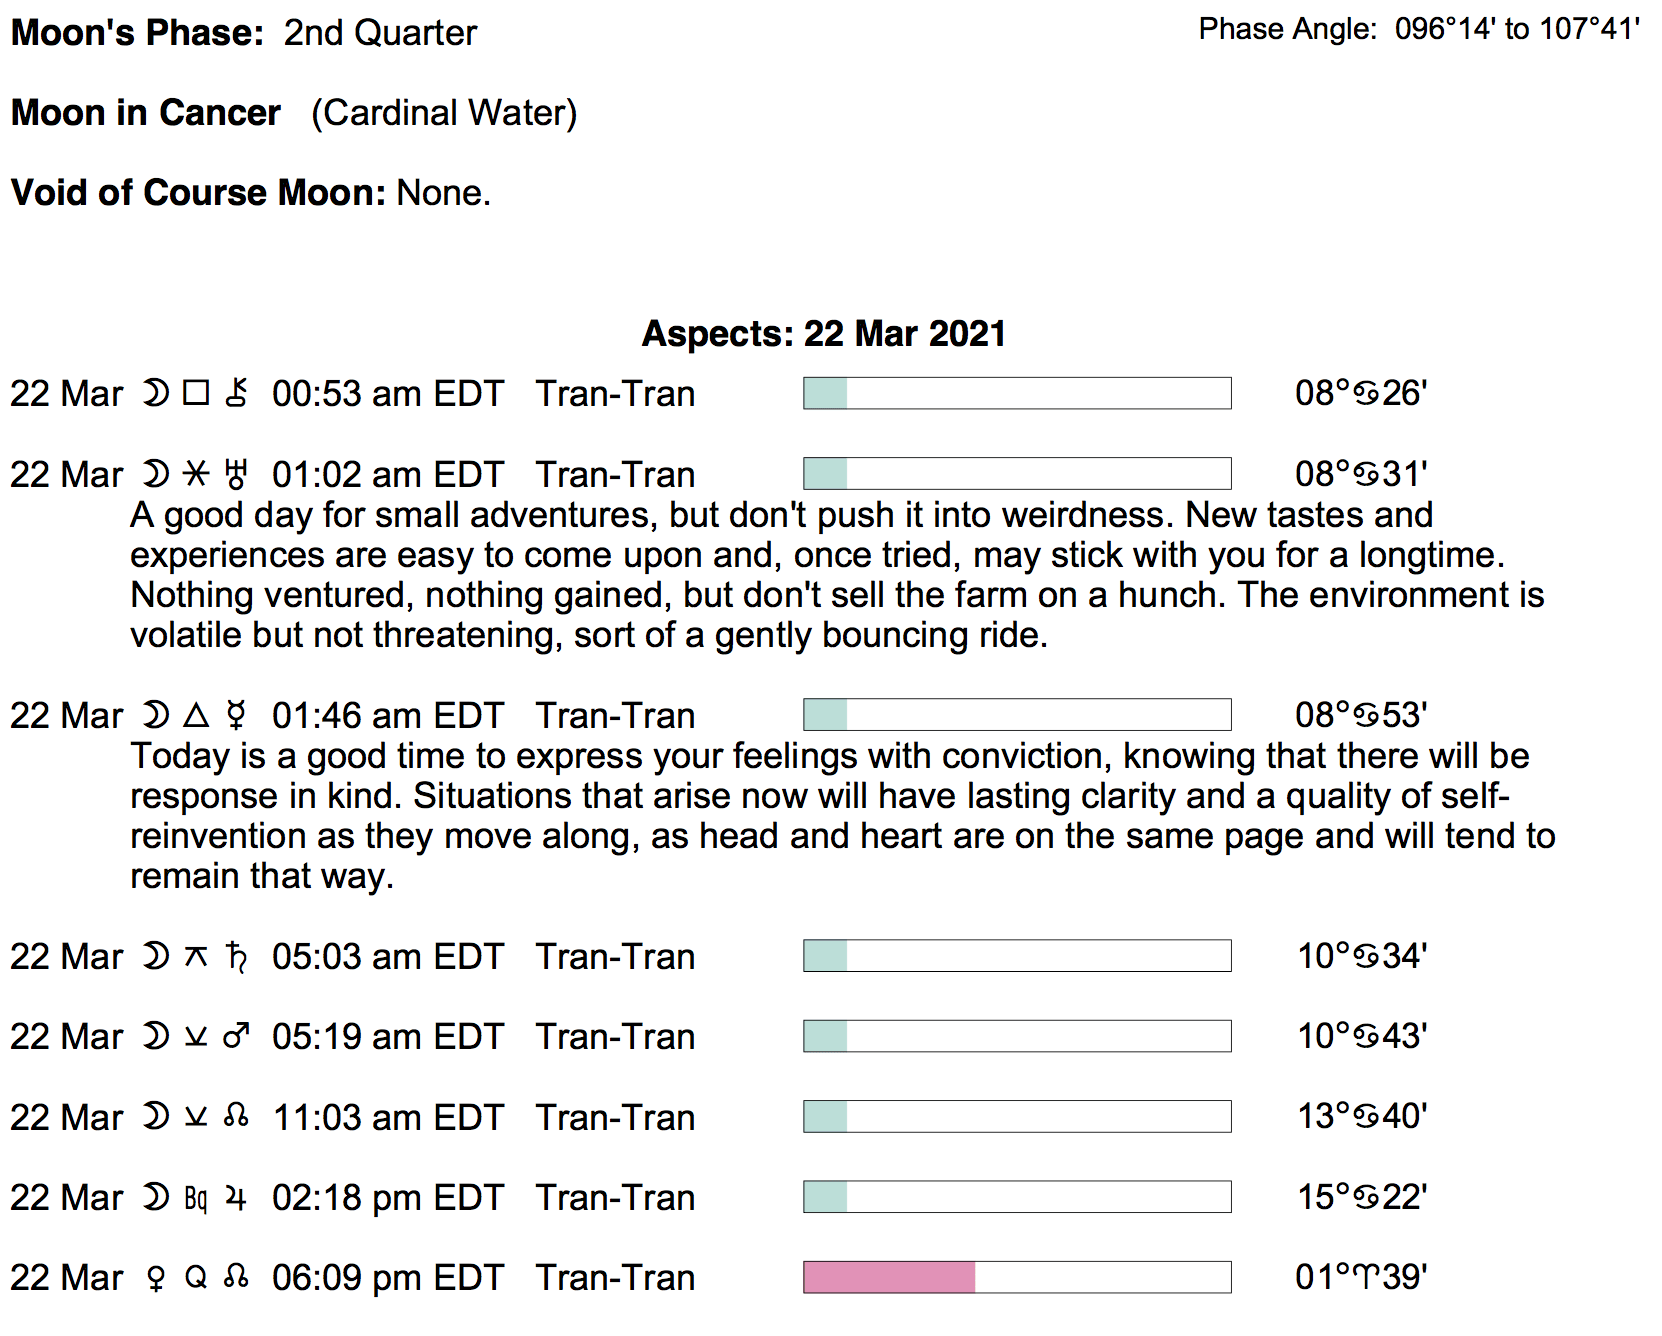The width and height of the screenshot is (1662, 1336).
Task: Click the Jupiter glyph in the 02:18 pm row
Action: (x=236, y=1197)
